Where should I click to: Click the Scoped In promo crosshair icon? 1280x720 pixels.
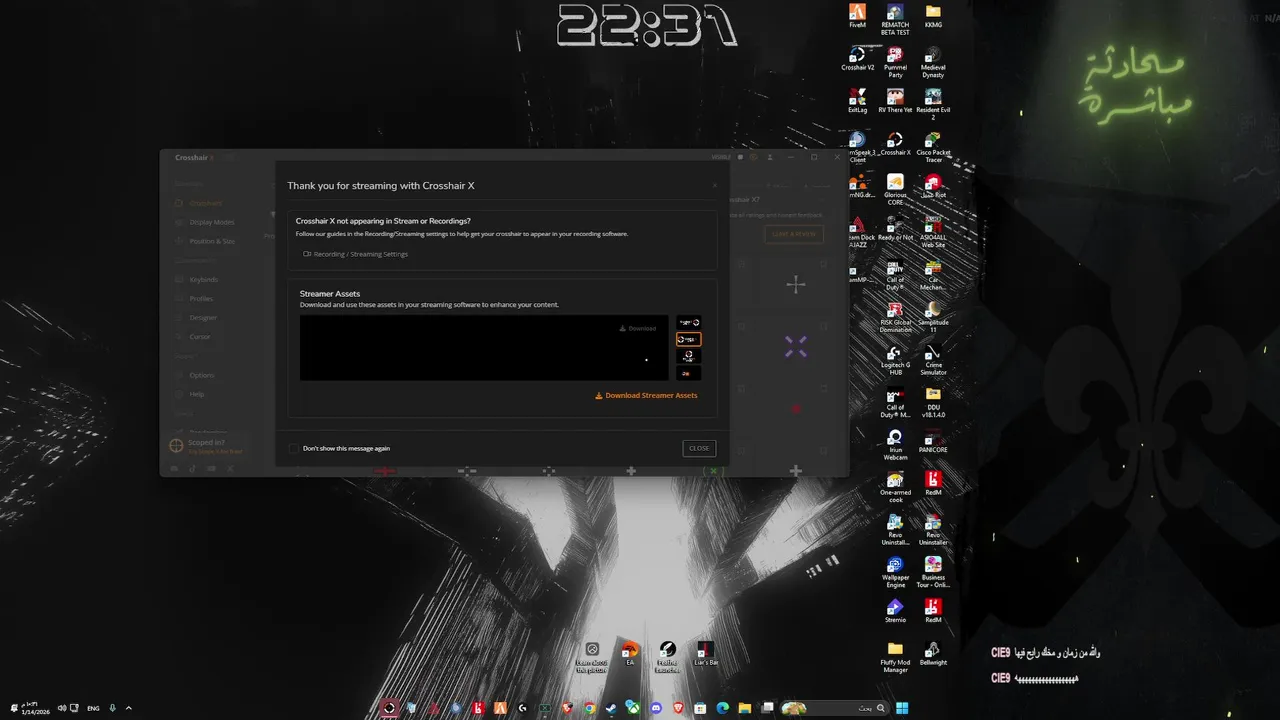(176, 445)
